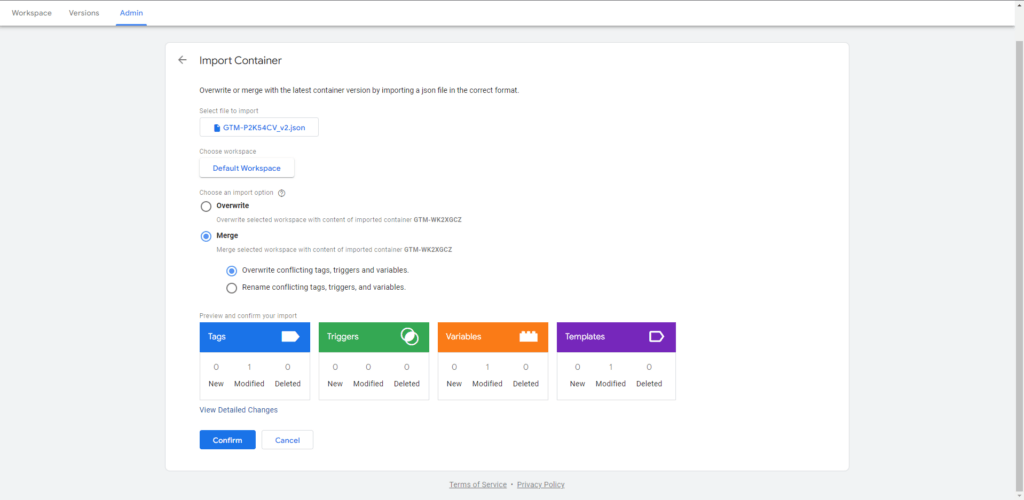Open View Detailed Changes
The height and width of the screenshot is (500, 1024).
pos(238,410)
